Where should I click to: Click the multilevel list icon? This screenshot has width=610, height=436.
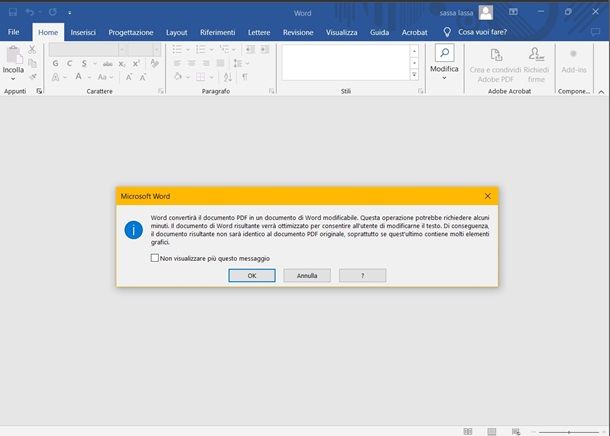point(224,49)
